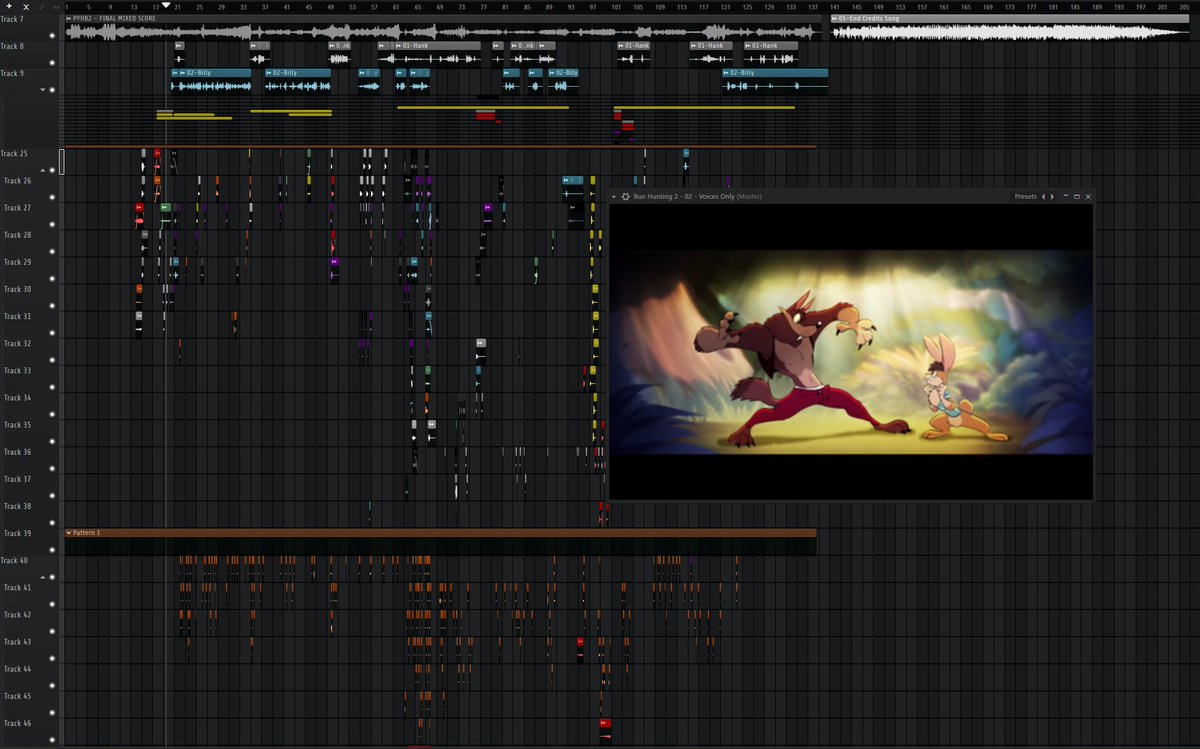
Task: Click the X icon beside the plus
Action: 26,7
